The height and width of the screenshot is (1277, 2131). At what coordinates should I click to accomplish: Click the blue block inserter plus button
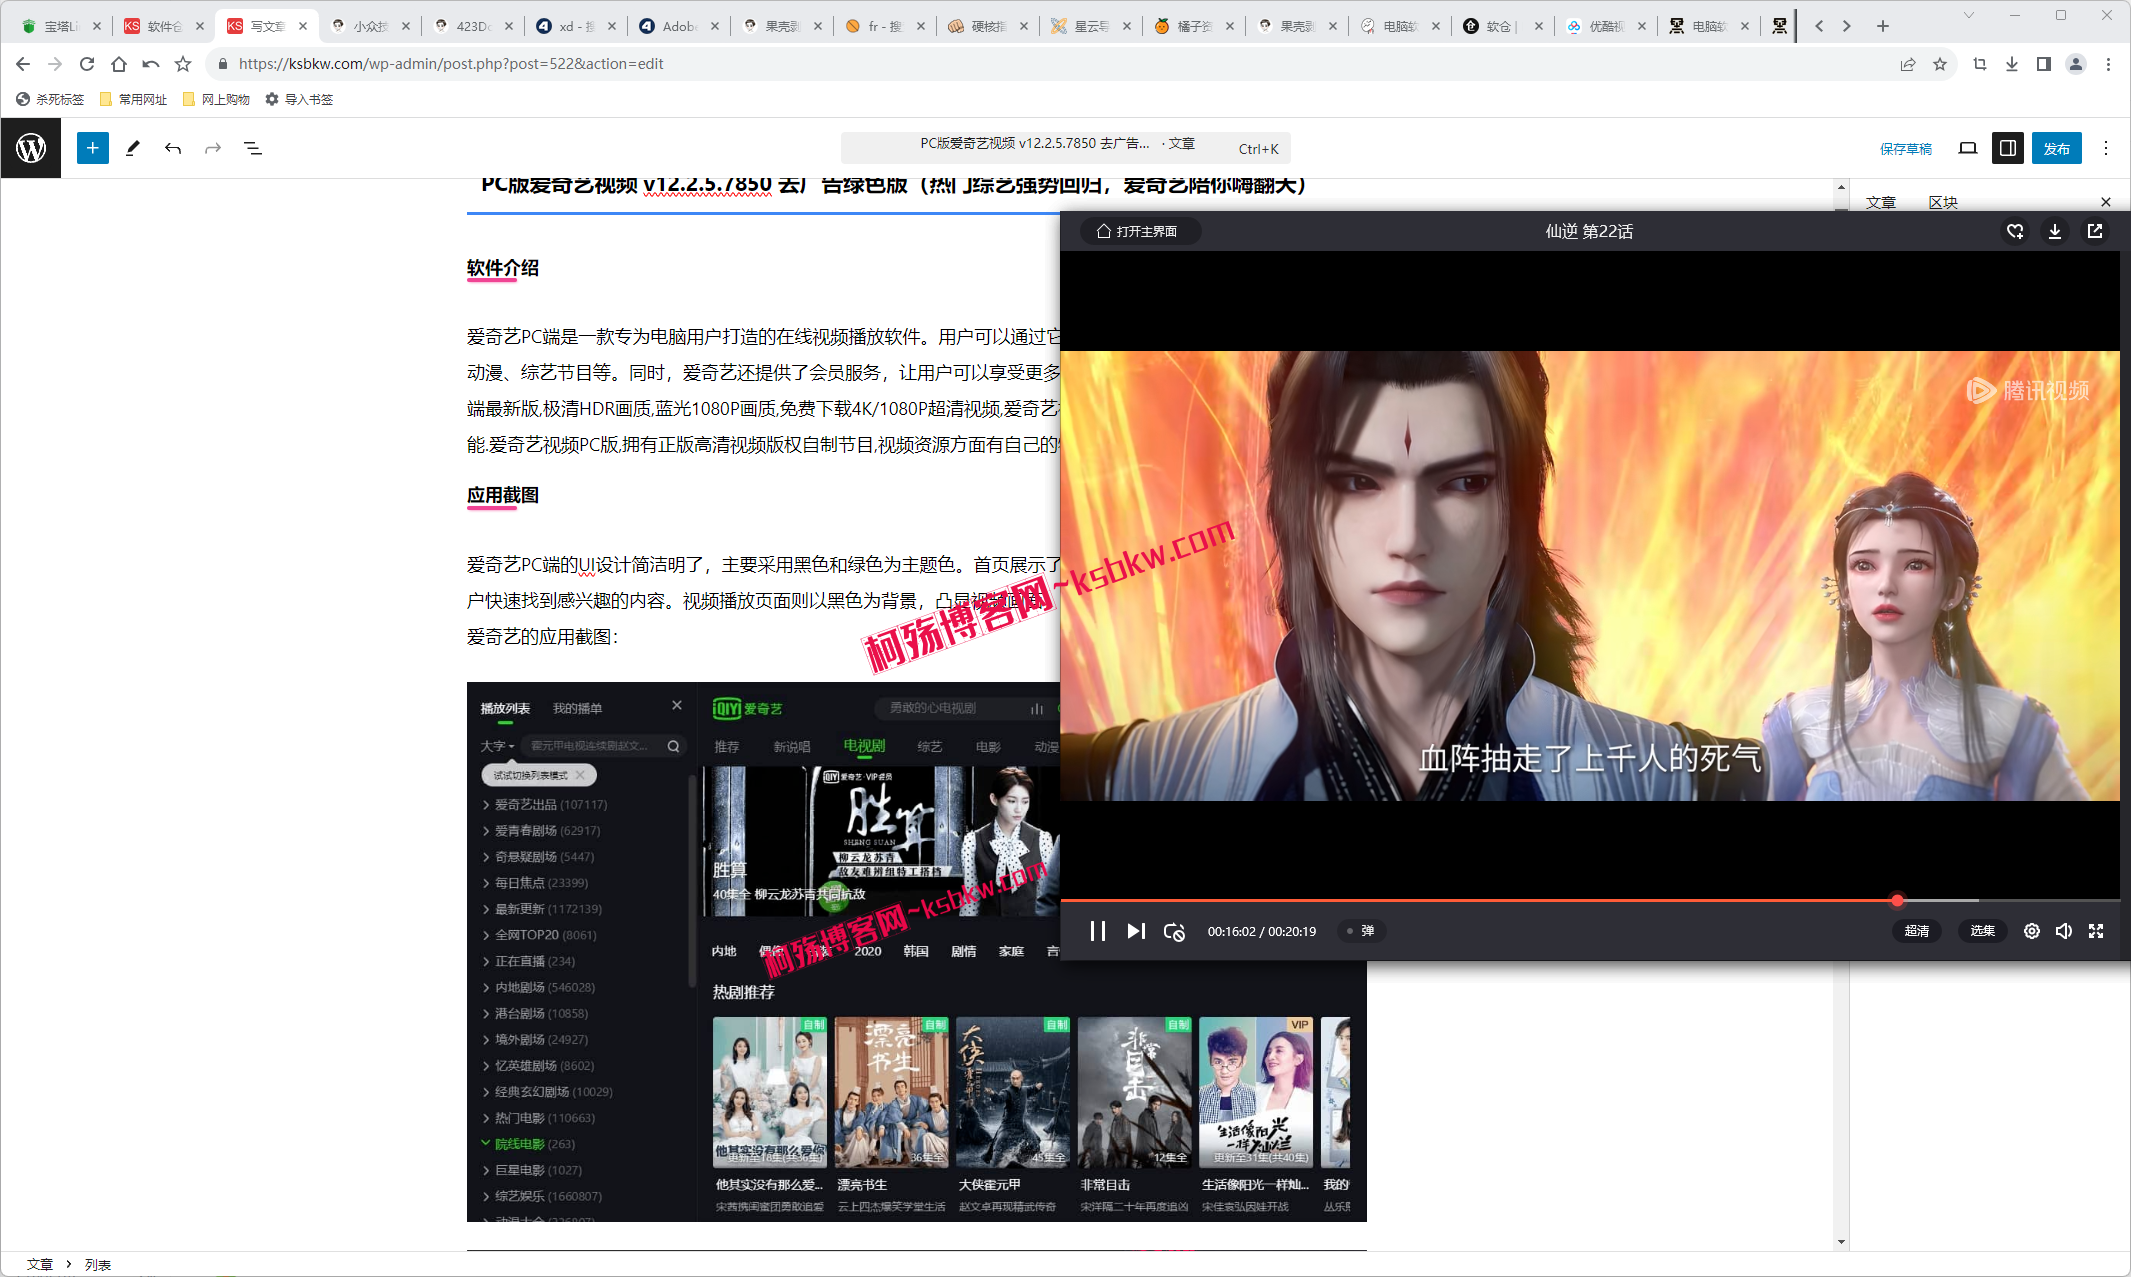tap(92, 148)
